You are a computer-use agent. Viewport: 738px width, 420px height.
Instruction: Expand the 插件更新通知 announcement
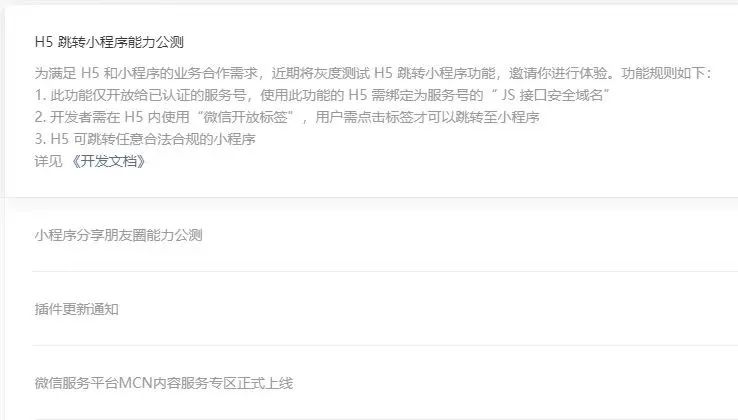[76, 309]
